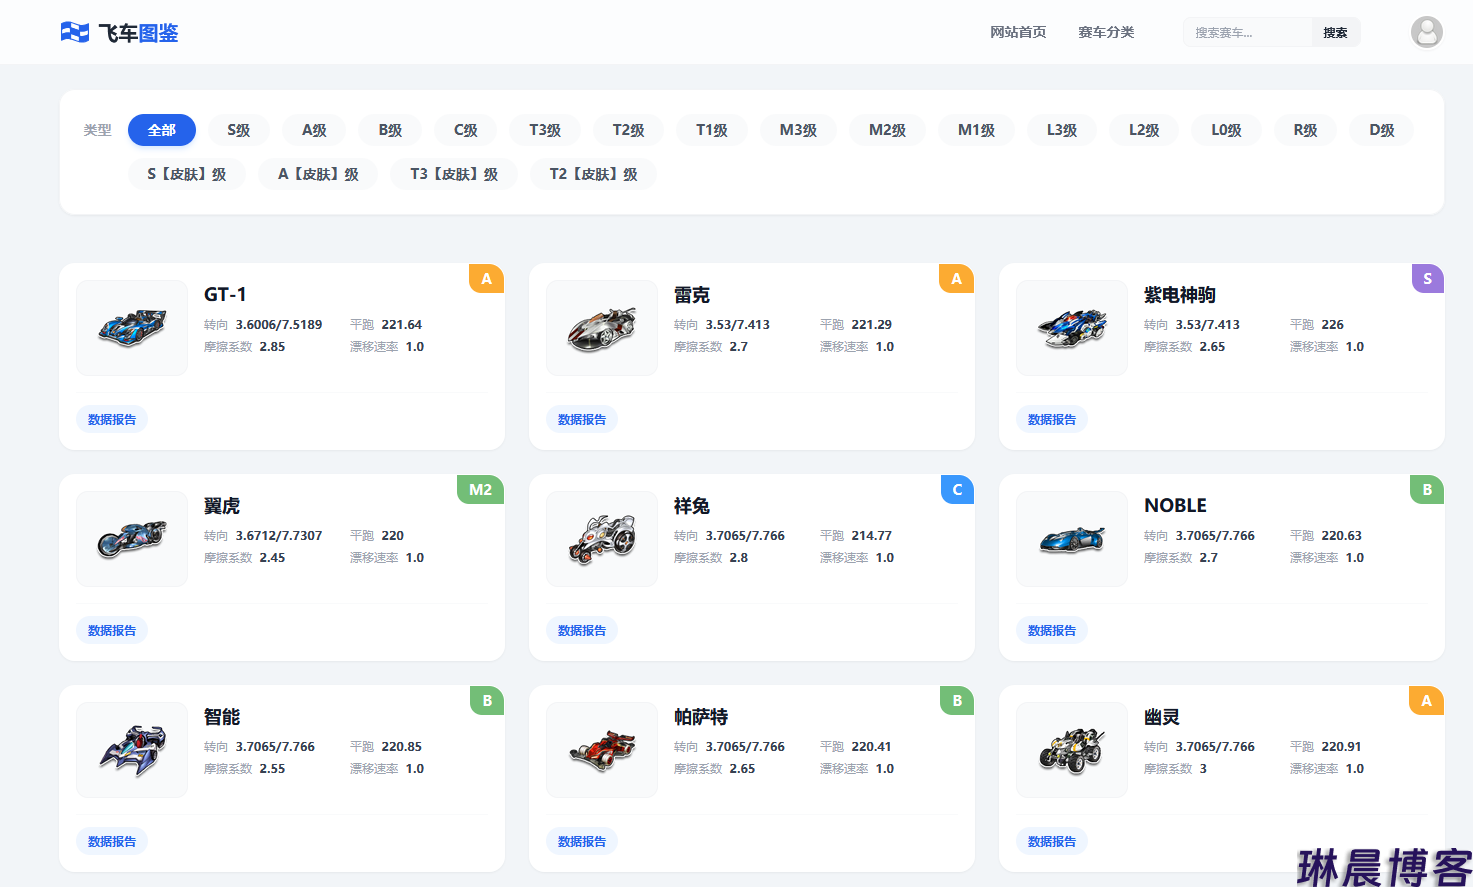Click the 飞车图鉴 flag logo icon
This screenshot has width=1473, height=887.
pyautogui.click(x=74, y=31)
